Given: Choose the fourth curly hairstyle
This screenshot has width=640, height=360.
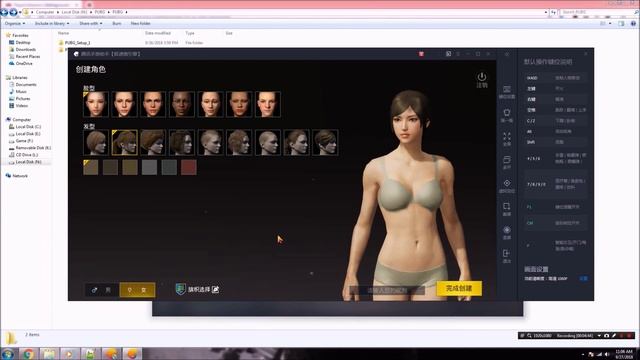Looking at the screenshot, I should click(182, 142).
